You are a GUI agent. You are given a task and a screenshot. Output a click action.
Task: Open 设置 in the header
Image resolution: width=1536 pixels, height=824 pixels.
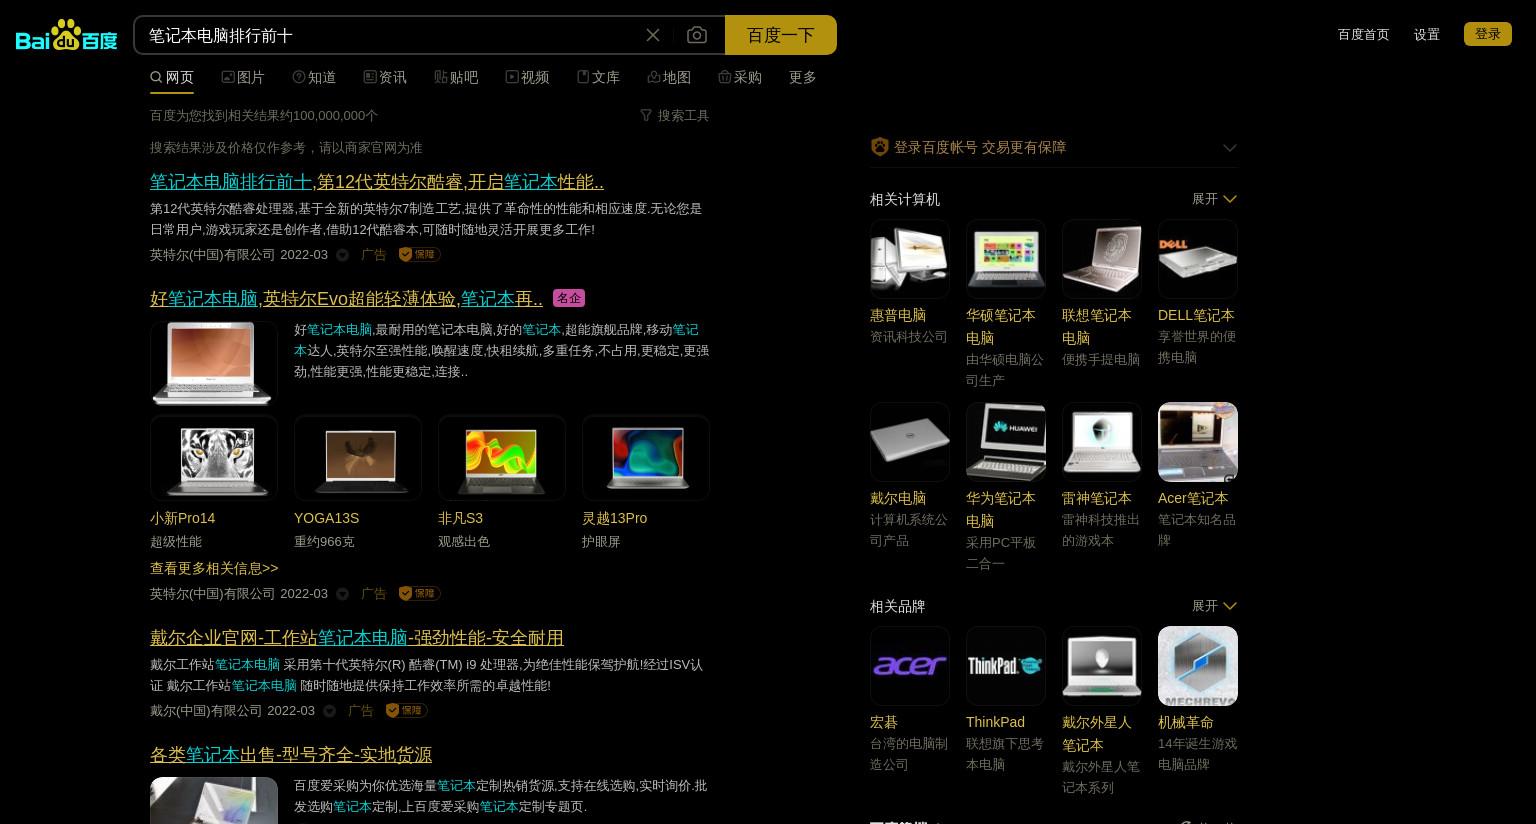pos(1427,34)
